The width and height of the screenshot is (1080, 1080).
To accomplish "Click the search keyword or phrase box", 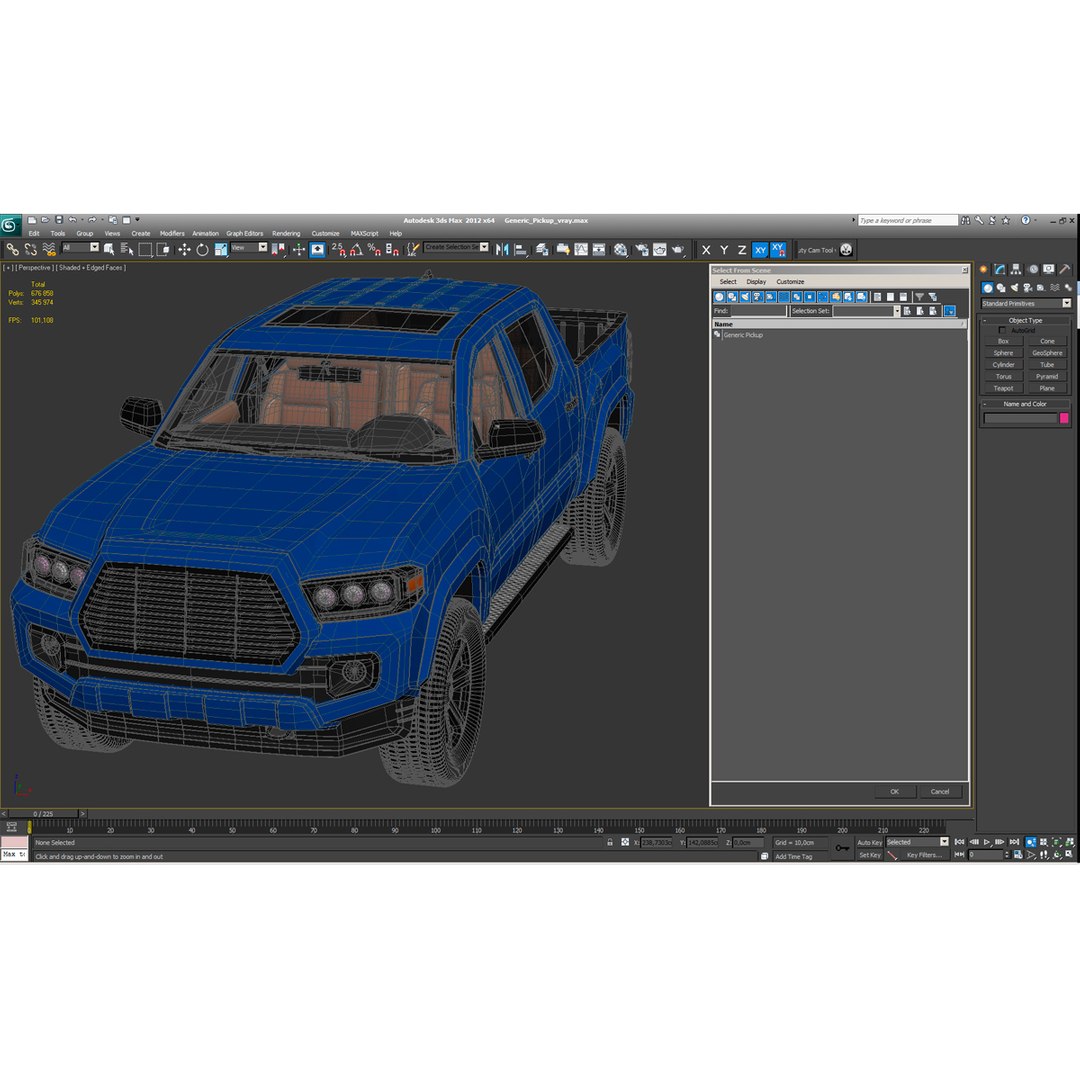I will coord(908,220).
